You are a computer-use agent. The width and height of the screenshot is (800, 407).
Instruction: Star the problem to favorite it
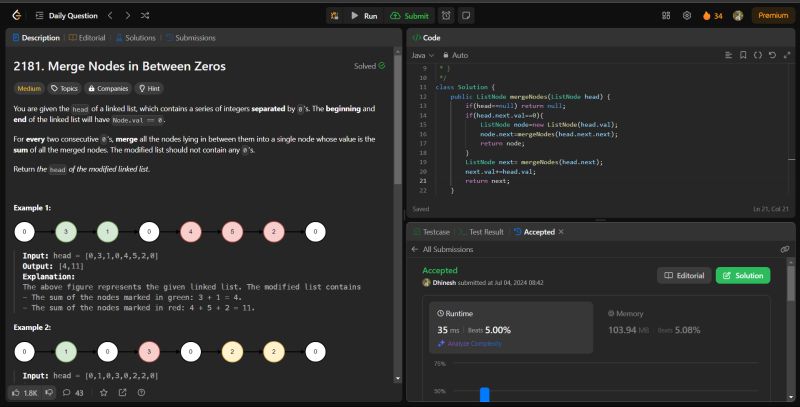point(103,393)
